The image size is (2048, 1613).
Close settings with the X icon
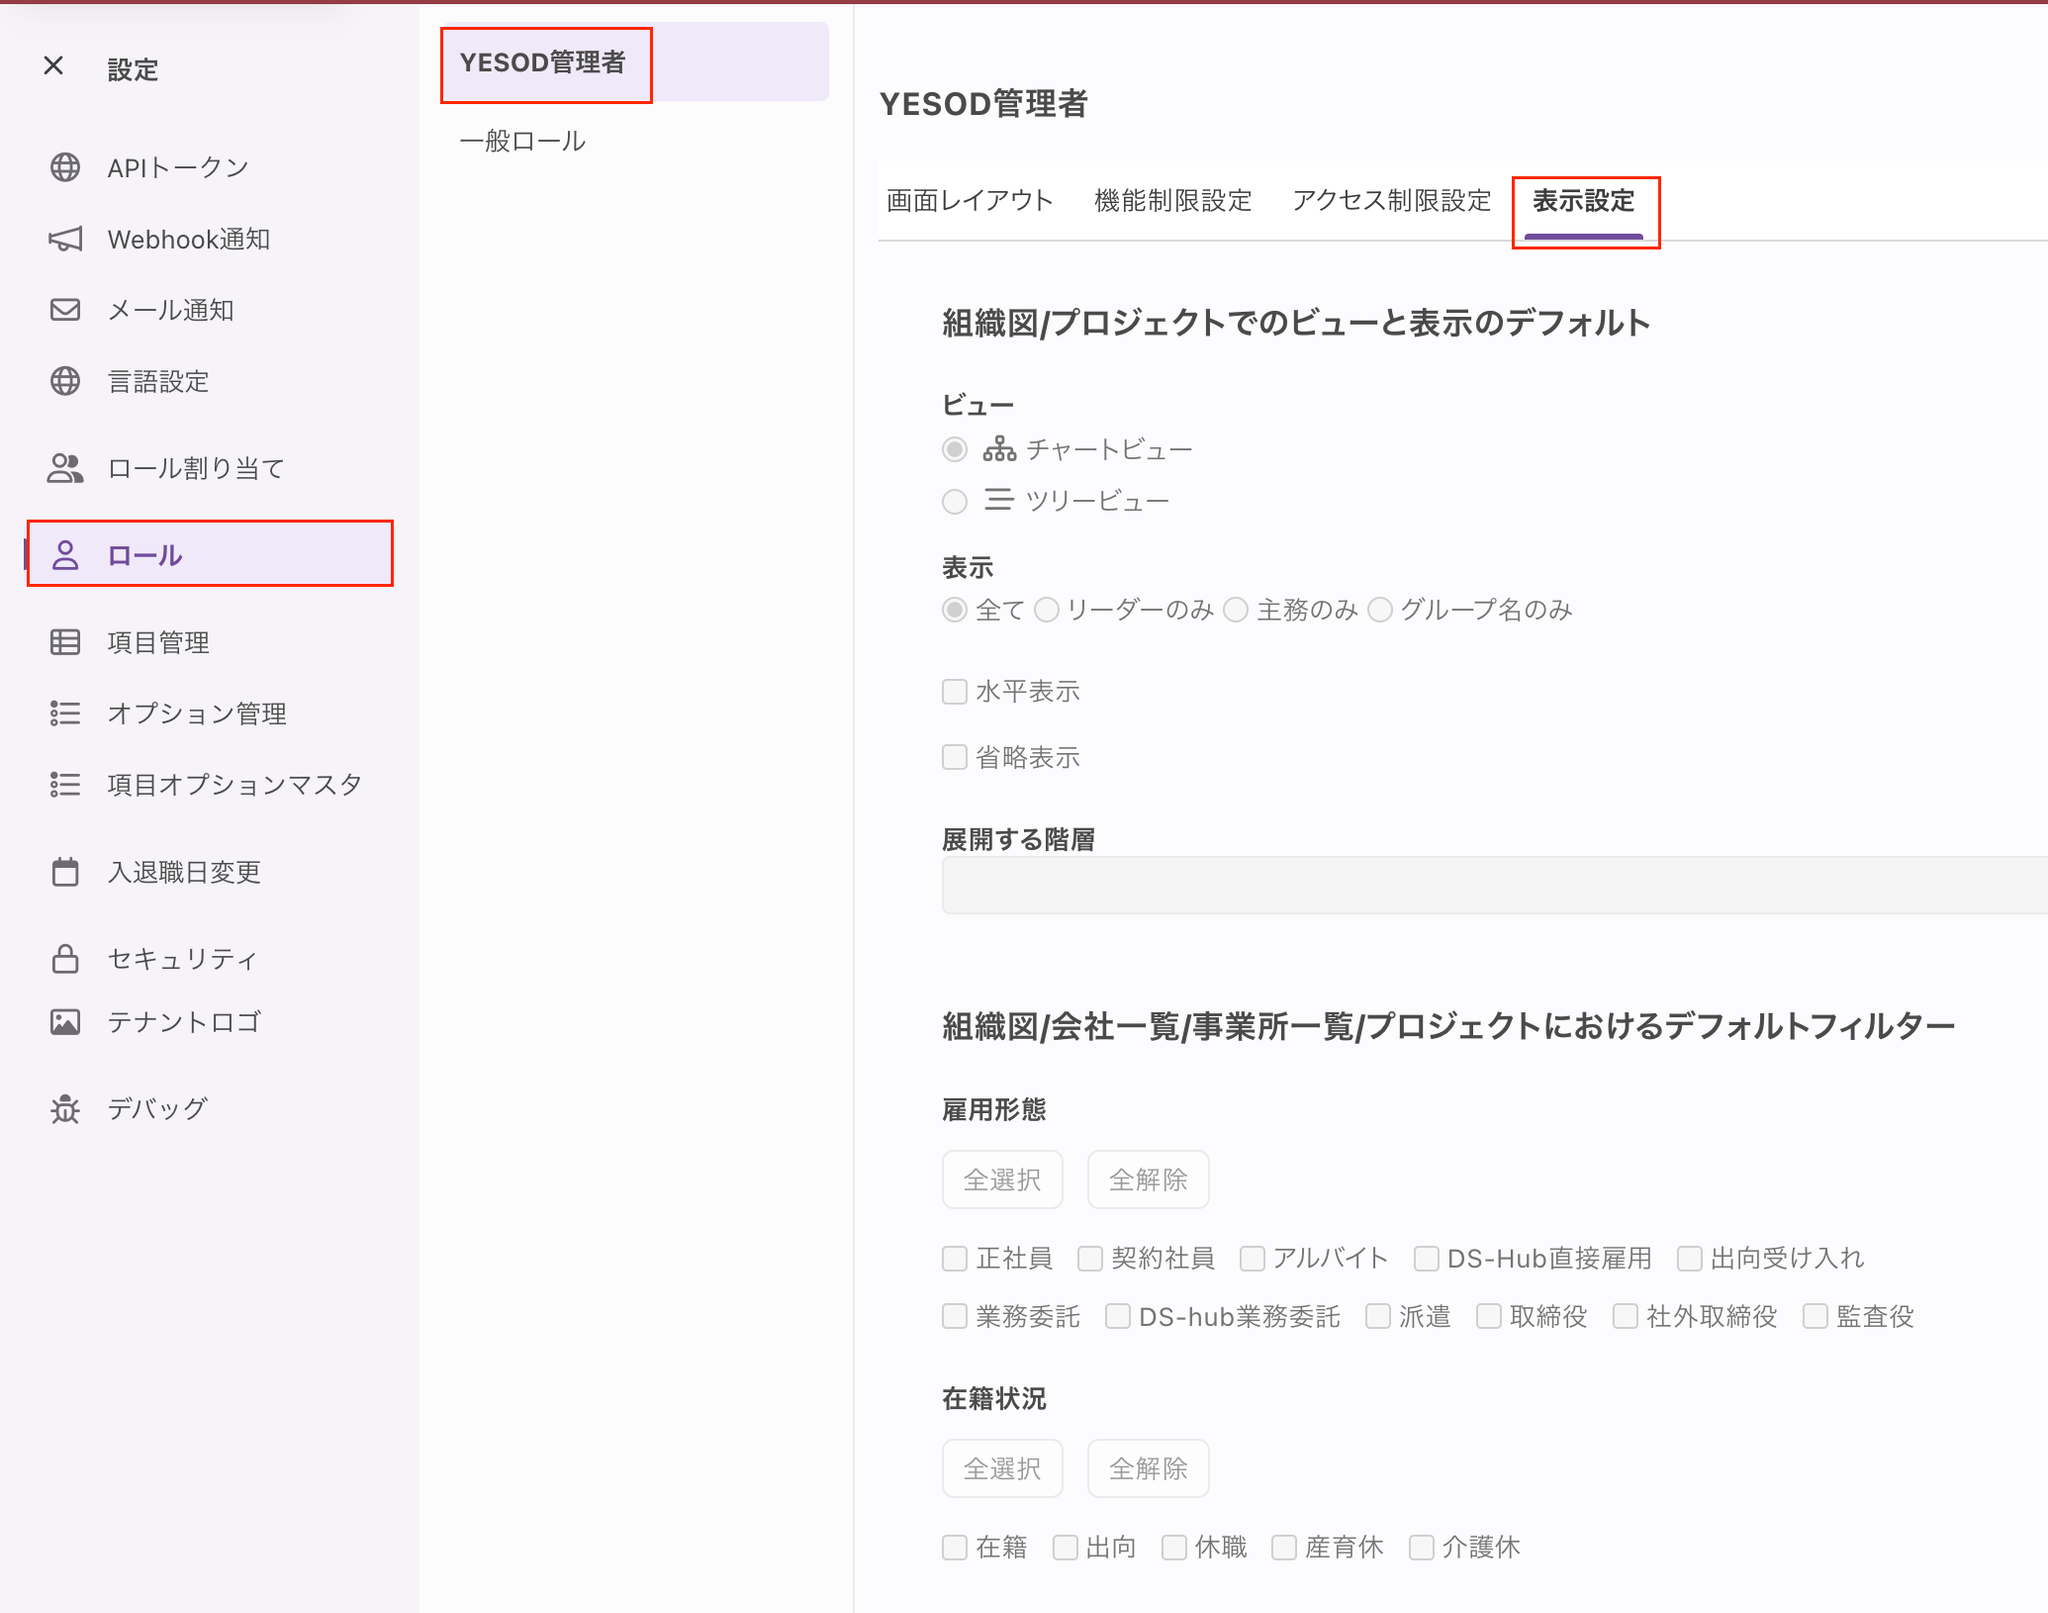point(54,66)
